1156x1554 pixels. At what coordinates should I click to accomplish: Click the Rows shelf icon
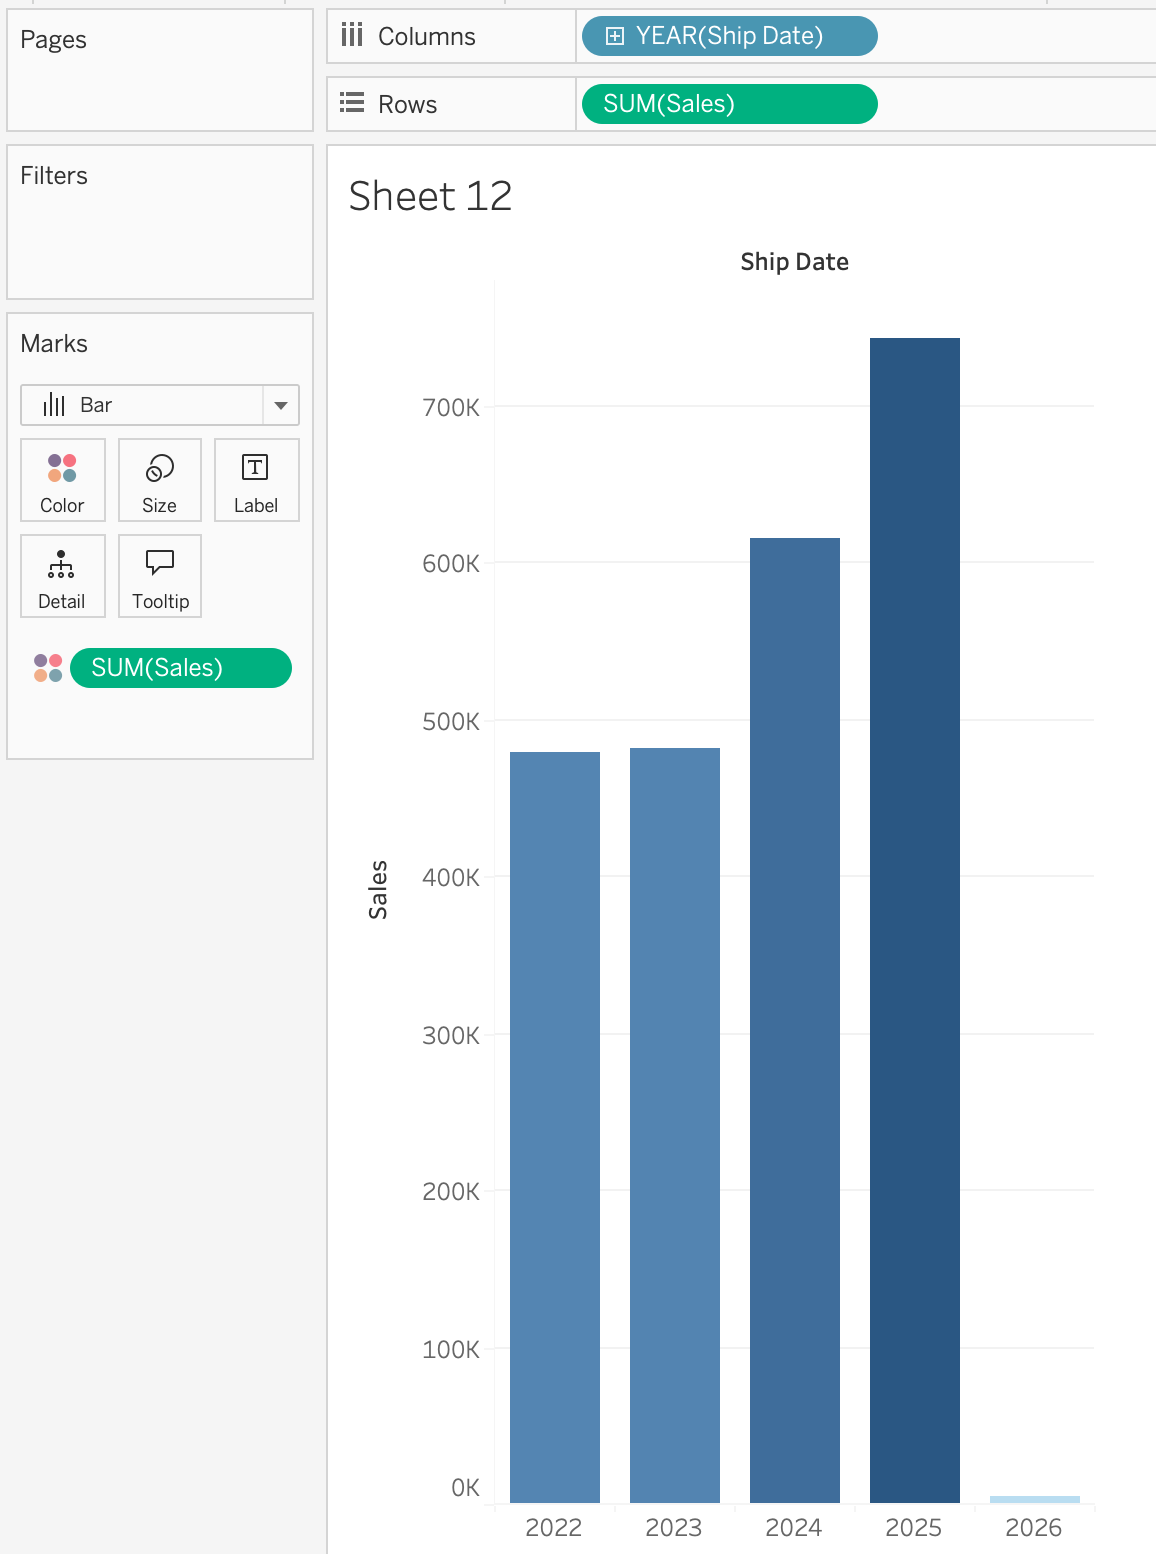352,103
